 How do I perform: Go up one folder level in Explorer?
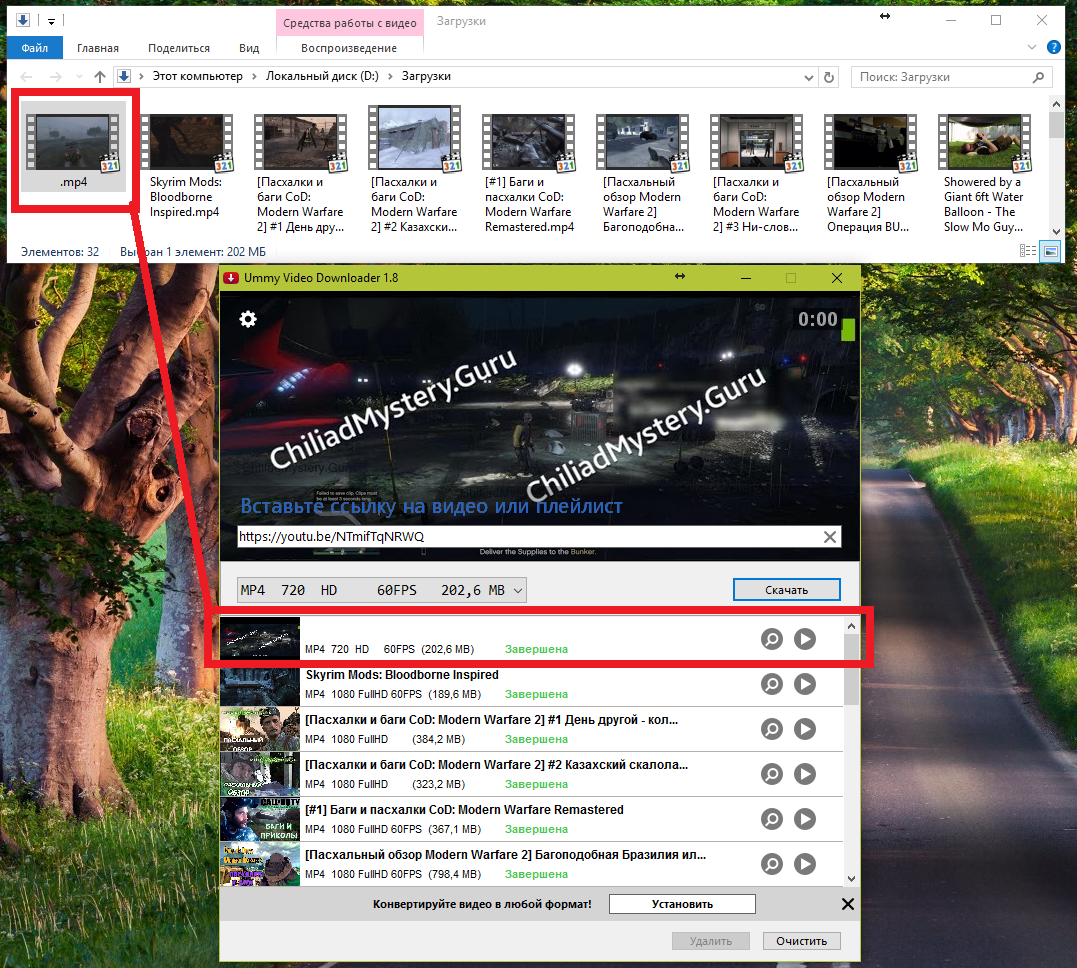coord(100,76)
